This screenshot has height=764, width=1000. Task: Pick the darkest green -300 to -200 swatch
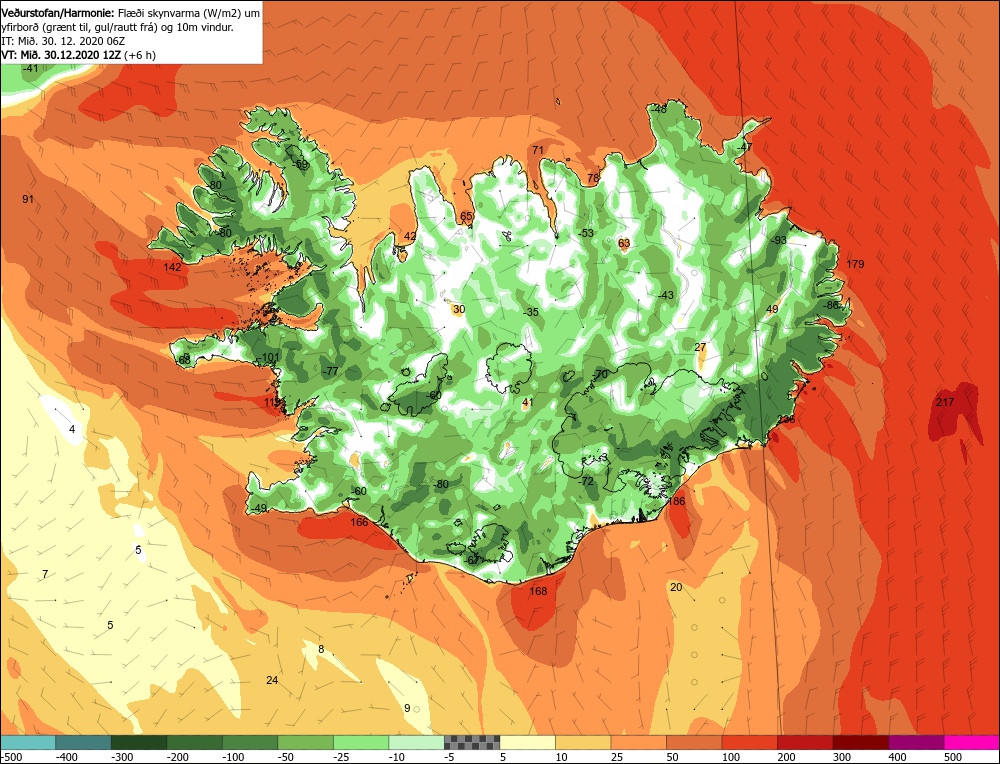(x=138, y=742)
